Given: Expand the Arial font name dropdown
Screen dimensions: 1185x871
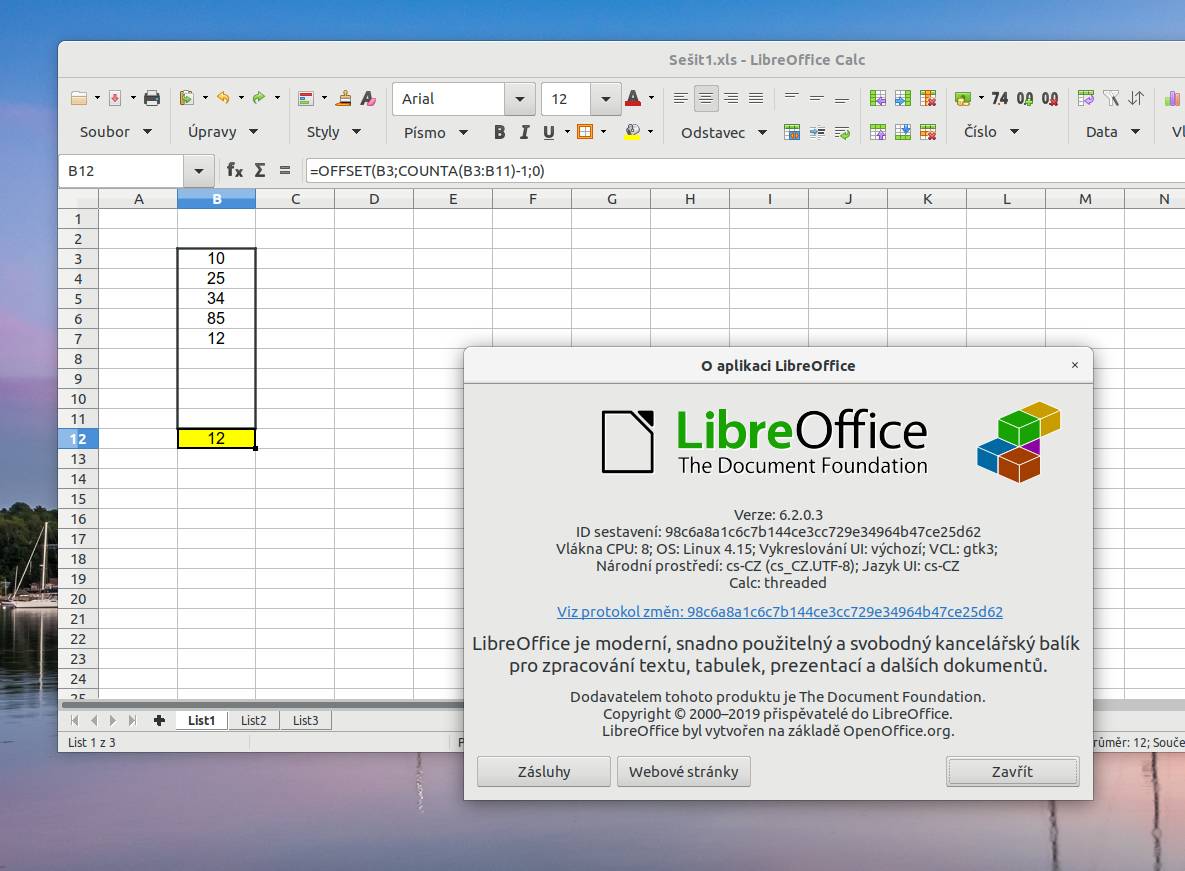Looking at the screenshot, I should (520, 99).
